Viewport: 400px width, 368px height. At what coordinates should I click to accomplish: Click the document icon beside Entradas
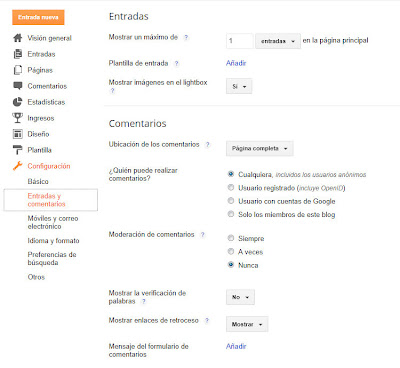click(x=18, y=54)
